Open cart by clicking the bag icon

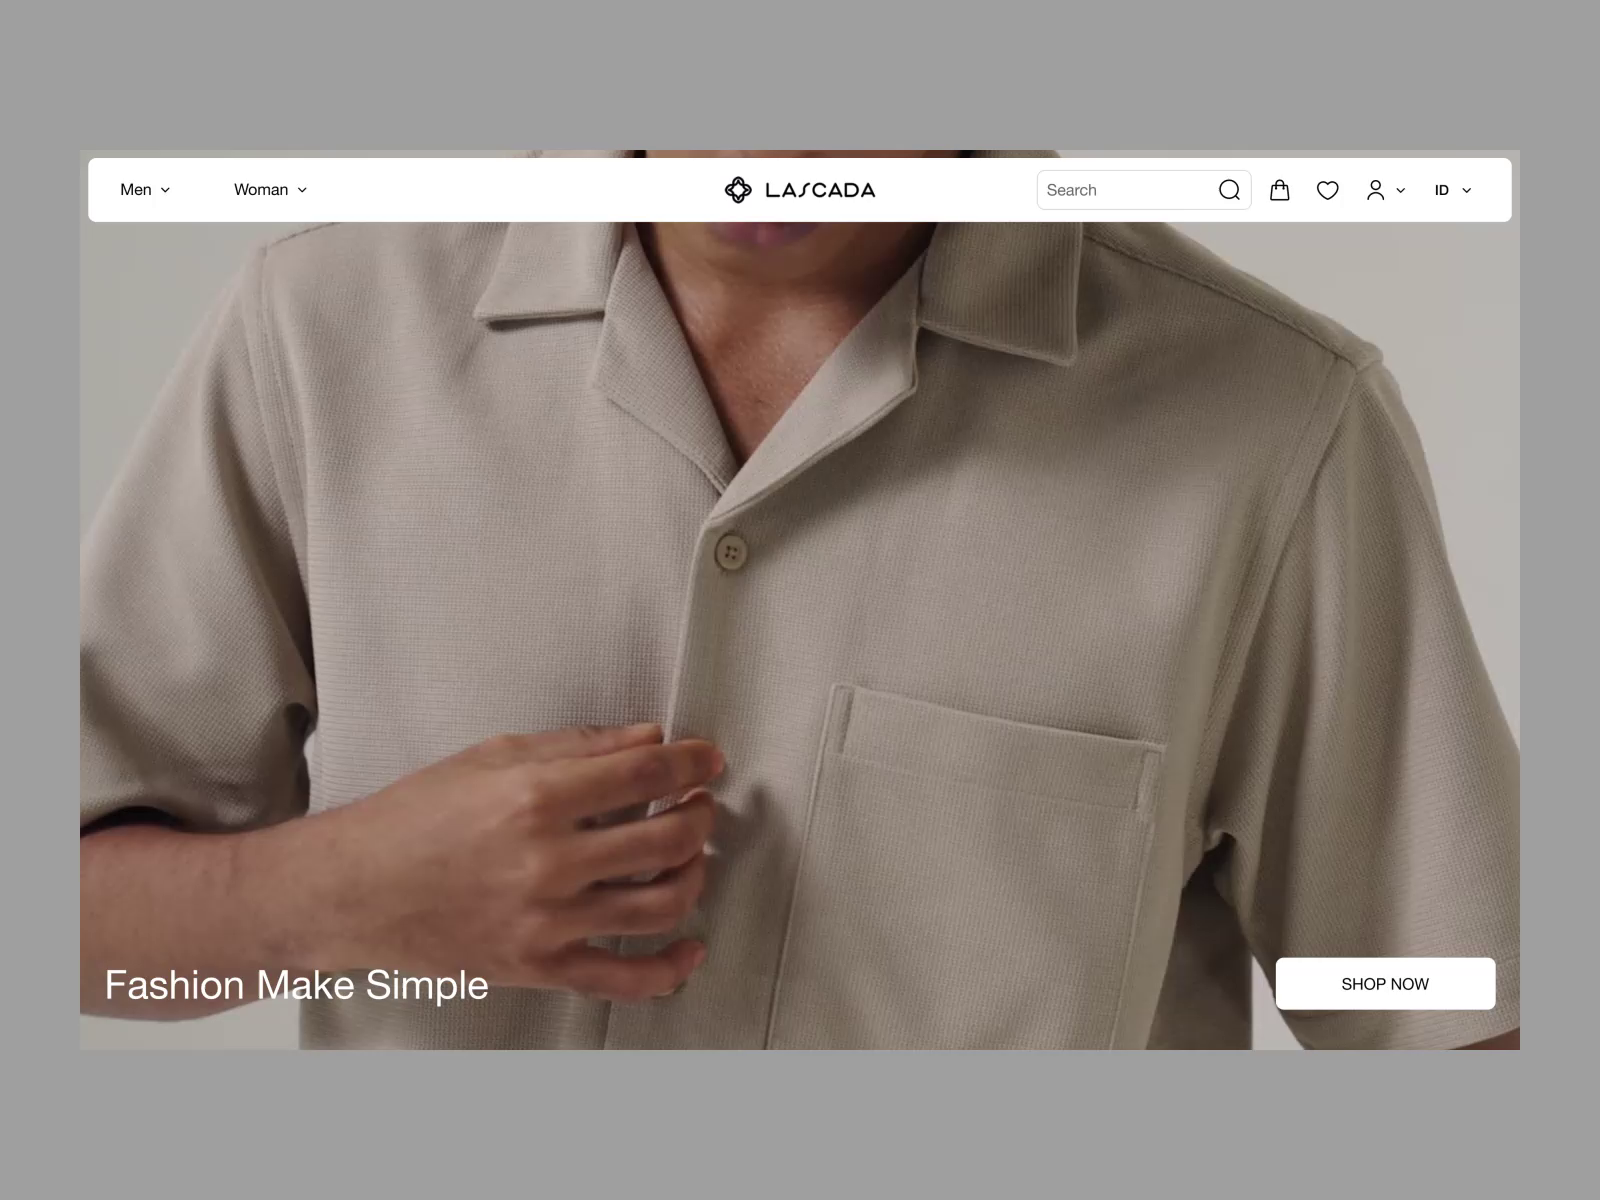tap(1280, 190)
